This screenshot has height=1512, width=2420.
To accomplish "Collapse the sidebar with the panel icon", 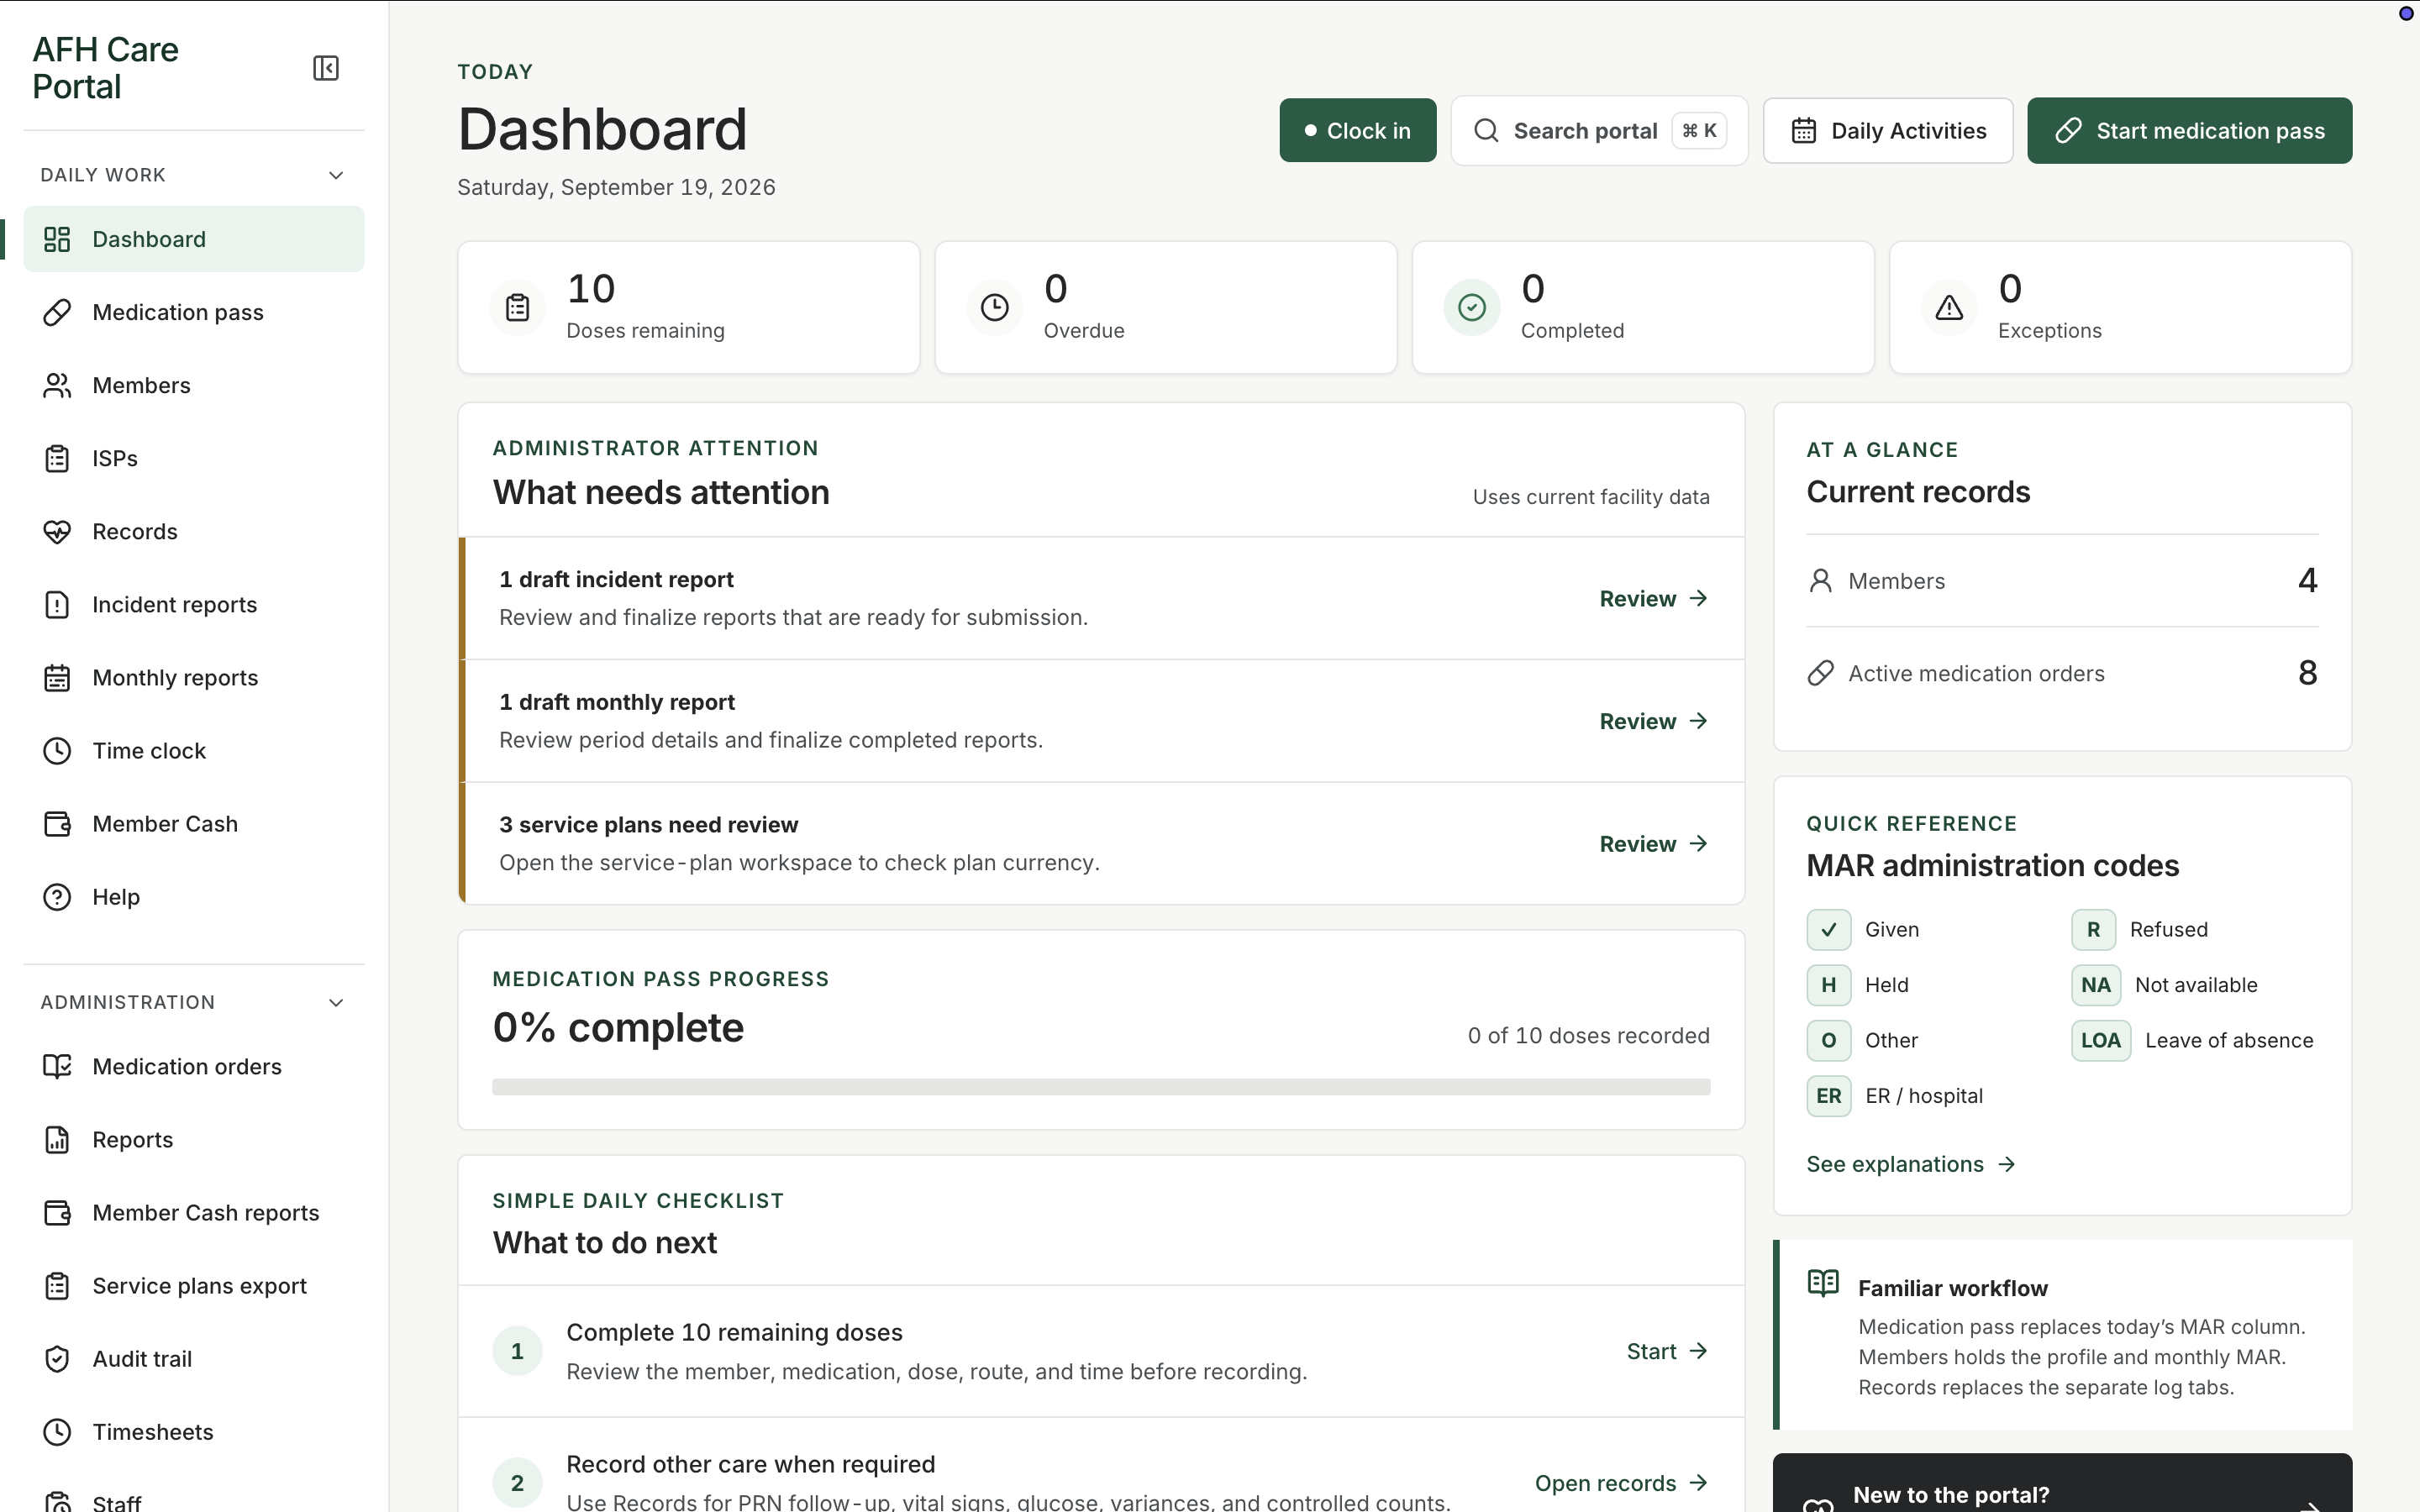I will pyautogui.click(x=326, y=68).
